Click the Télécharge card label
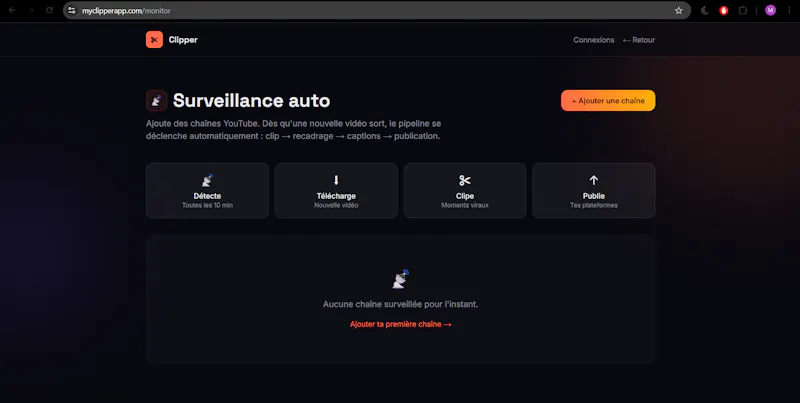 336,196
